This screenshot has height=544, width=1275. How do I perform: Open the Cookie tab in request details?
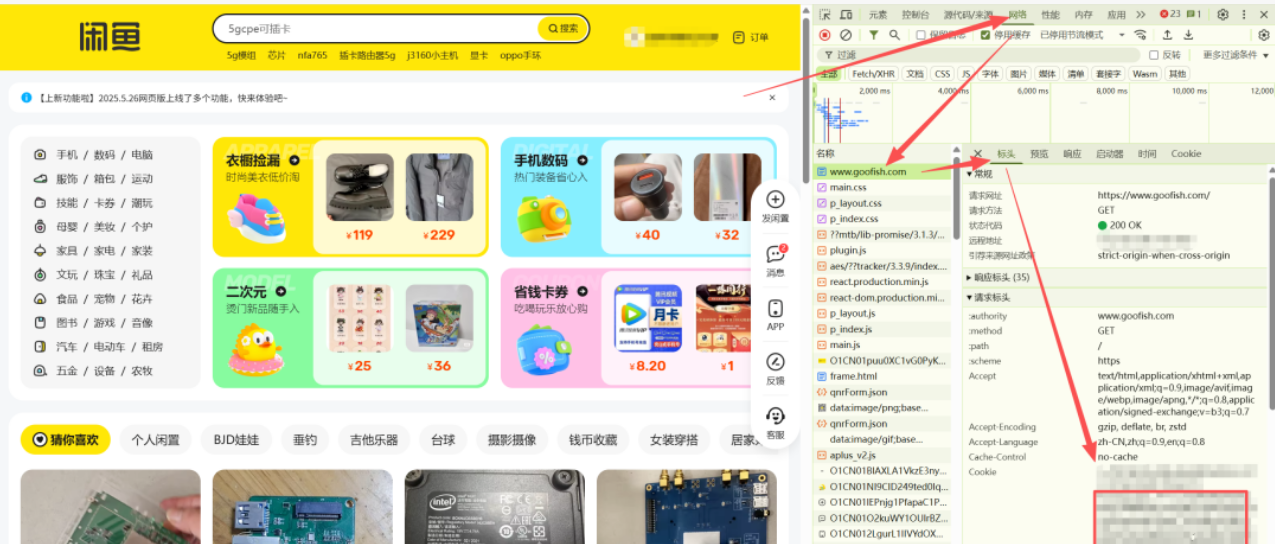tap(1186, 154)
